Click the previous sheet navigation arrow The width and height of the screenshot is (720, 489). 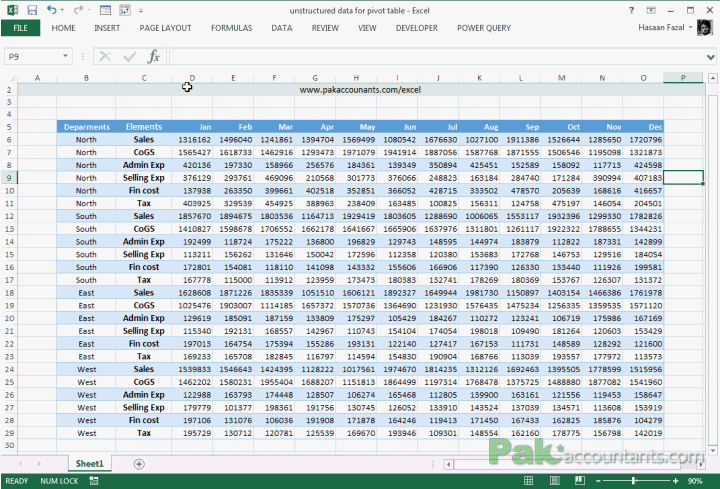coord(21,464)
